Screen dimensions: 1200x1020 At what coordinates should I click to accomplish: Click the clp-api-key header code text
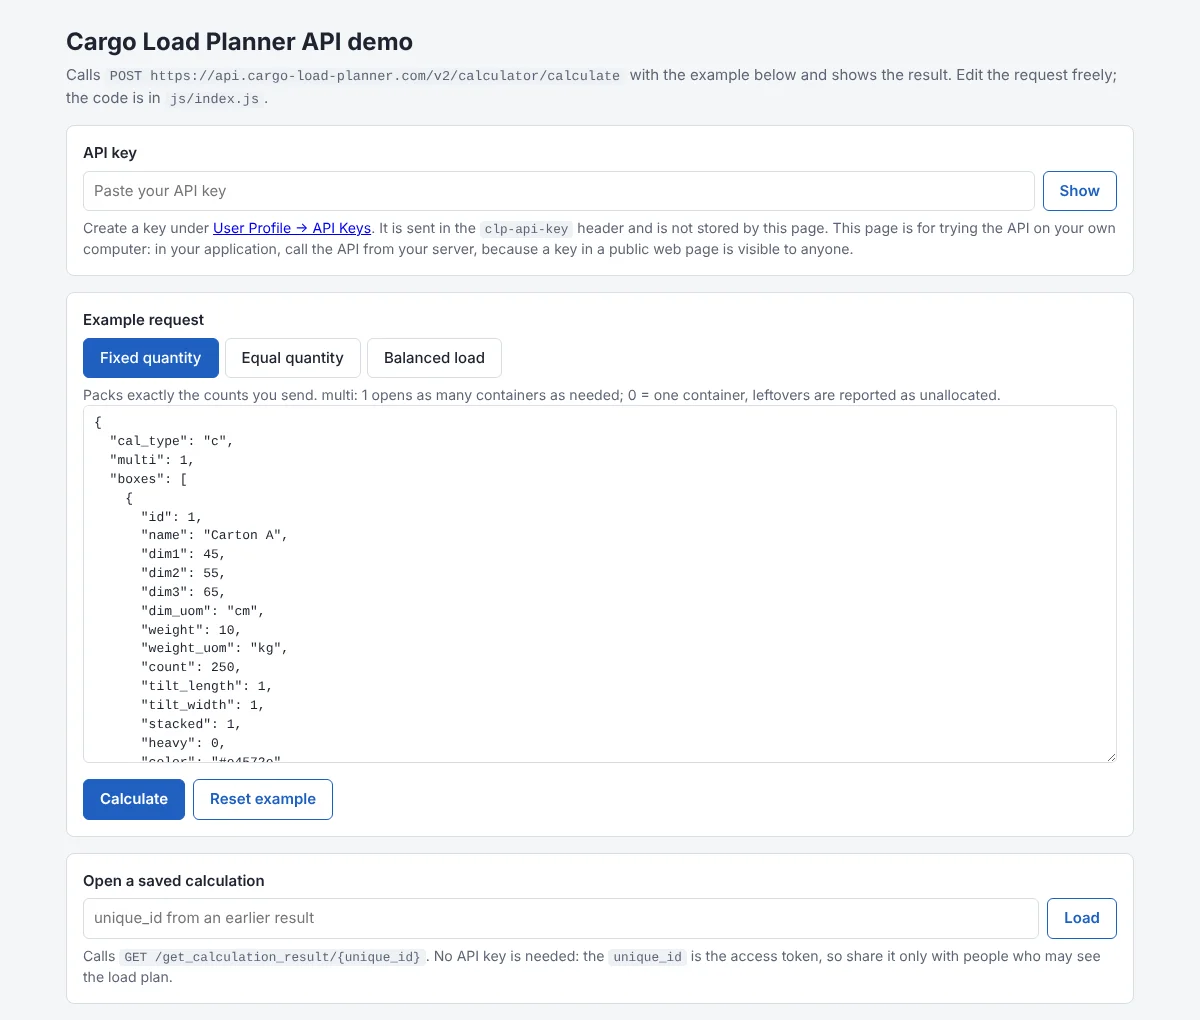pos(526,229)
